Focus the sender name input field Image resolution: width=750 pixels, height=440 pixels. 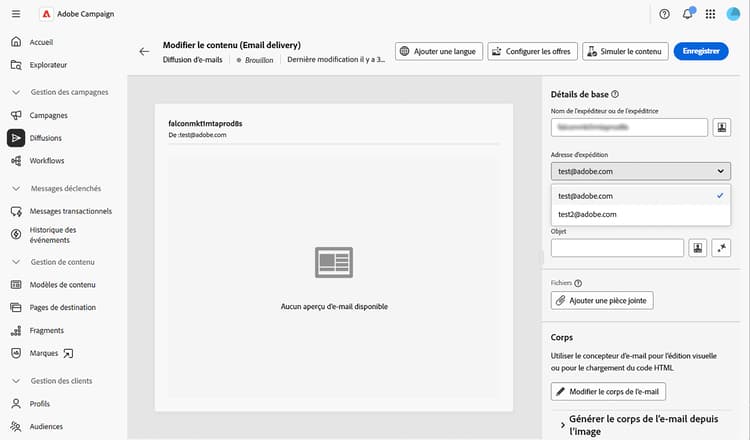point(629,127)
